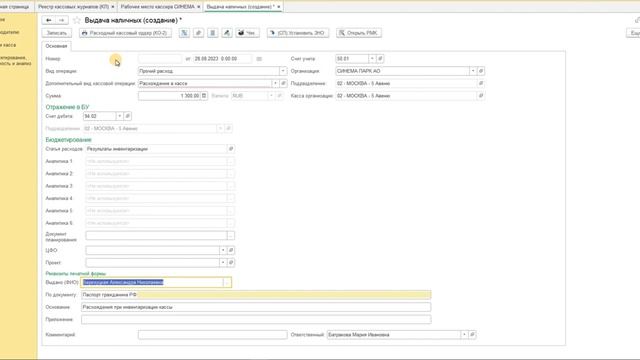The image size is (640, 360).
Task: Open linked record of Дополнительный вид кассовой операции
Action: tap(283, 83)
